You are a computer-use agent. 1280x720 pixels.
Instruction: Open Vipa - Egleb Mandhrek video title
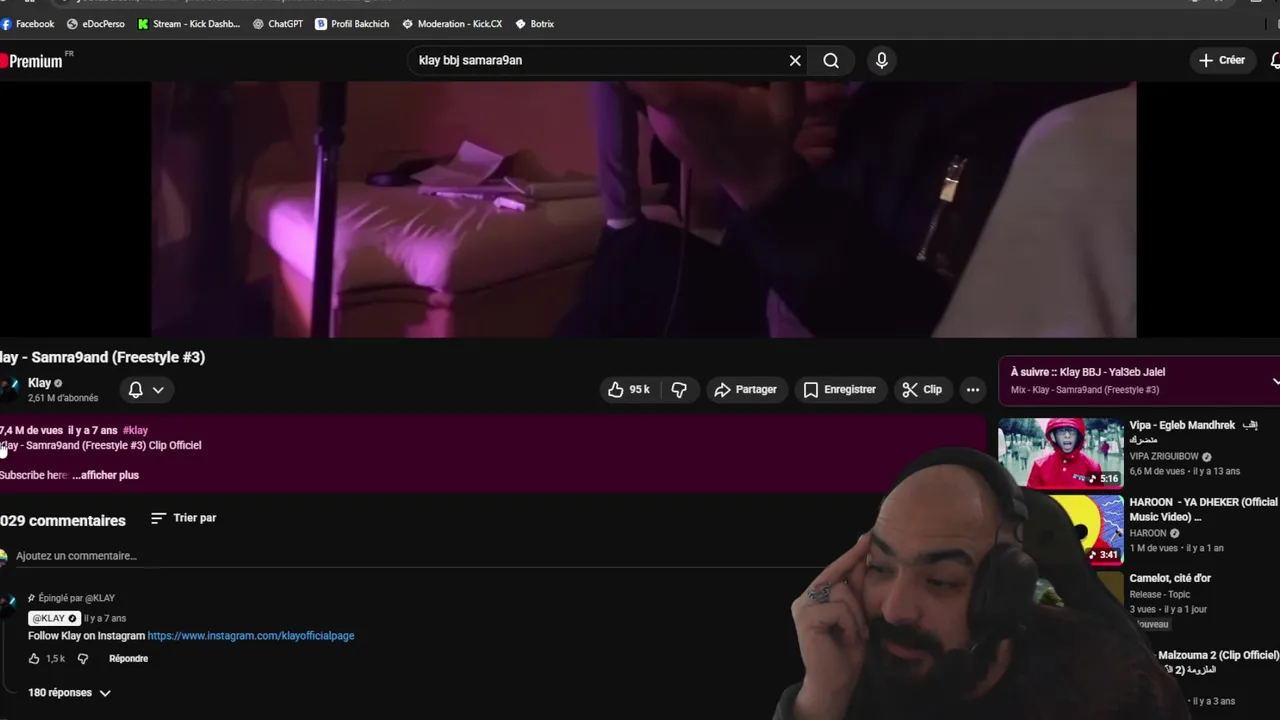click(1193, 432)
